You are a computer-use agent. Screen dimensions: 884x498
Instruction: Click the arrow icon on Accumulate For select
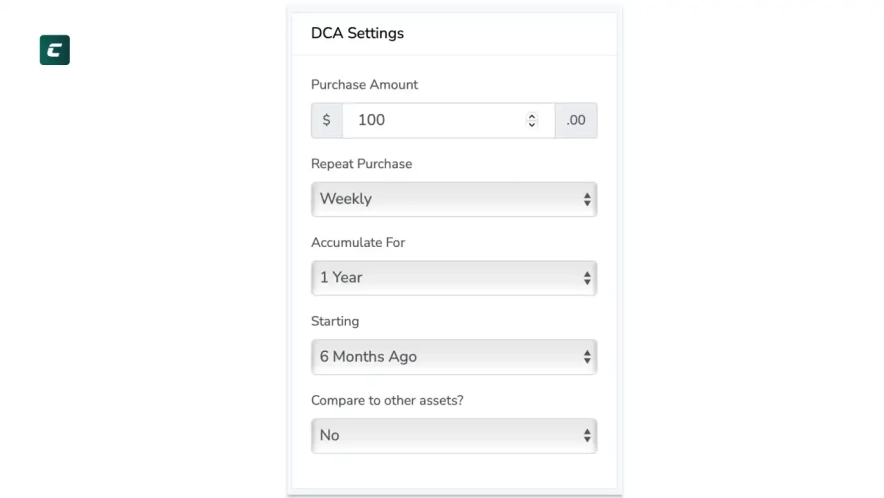(x=587, y=279)
